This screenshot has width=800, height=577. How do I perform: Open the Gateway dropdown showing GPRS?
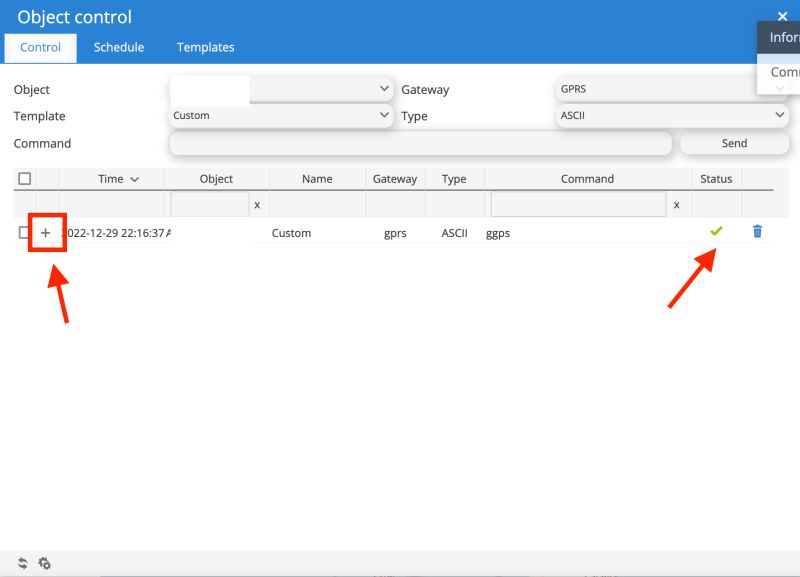[x=672, y=89]
